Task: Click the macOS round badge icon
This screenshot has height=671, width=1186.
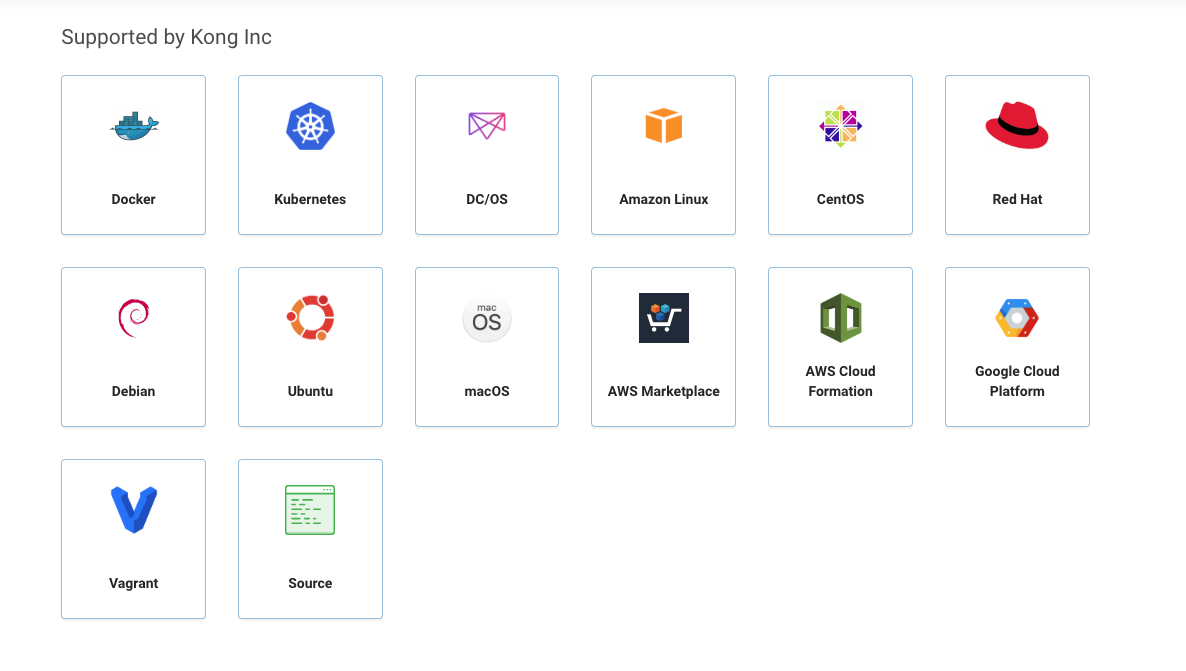Action: [x=486, y=318]
